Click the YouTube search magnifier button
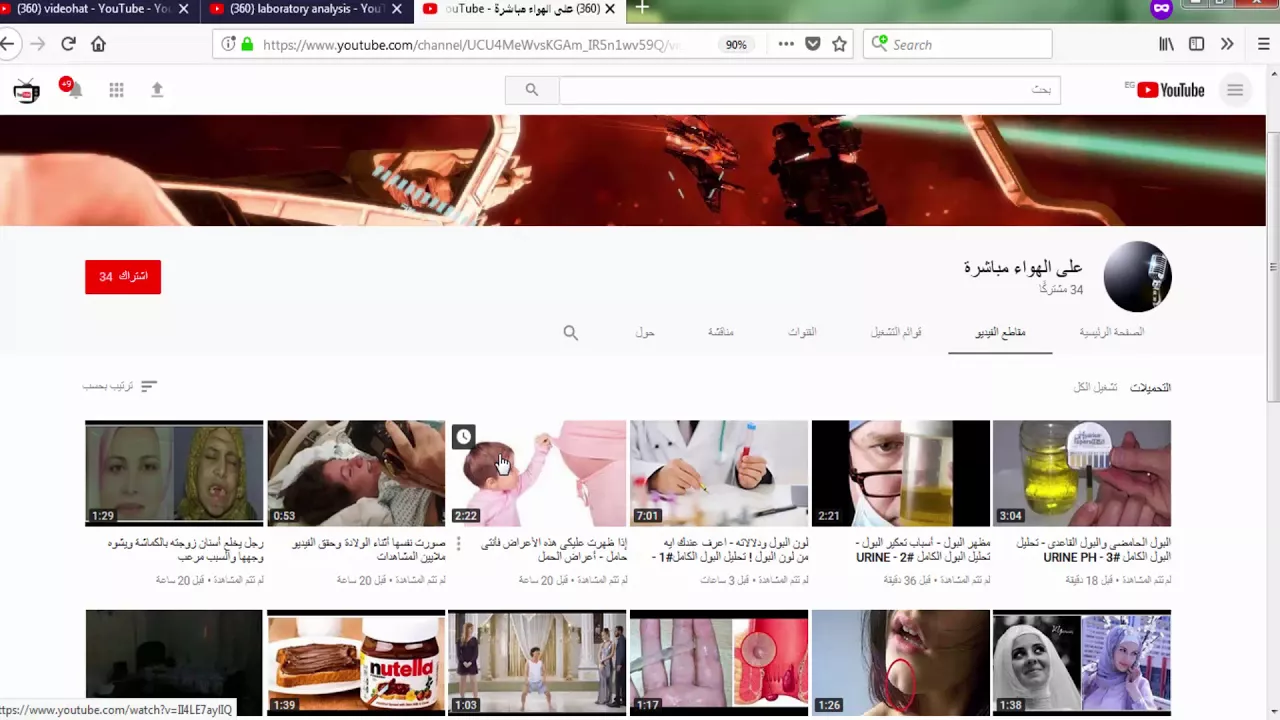 532,90
